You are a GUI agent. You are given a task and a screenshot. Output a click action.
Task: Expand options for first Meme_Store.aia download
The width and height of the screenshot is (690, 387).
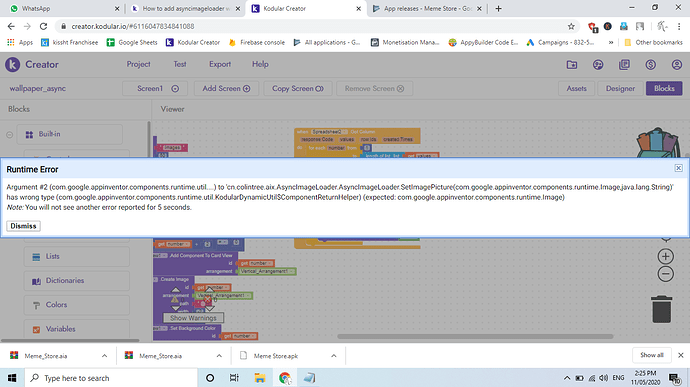(104, 356)
